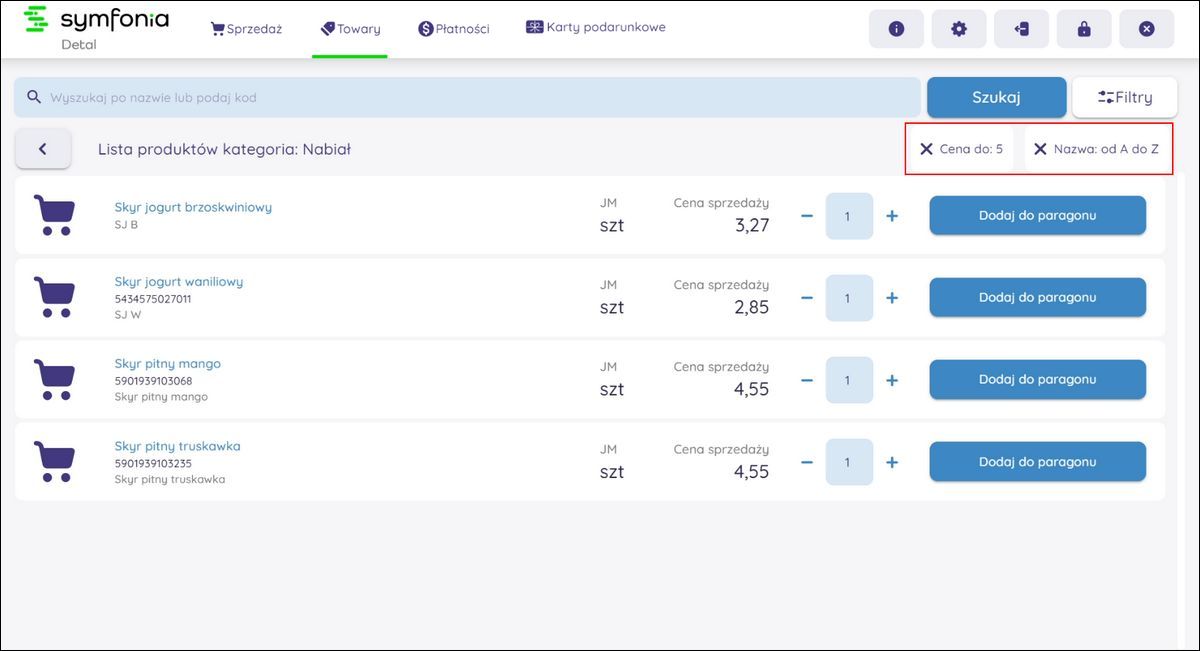Decrease quantity for Skyr pitny truskawka
This screenshot has height=651, width=1200.
(x=807, y=462)
